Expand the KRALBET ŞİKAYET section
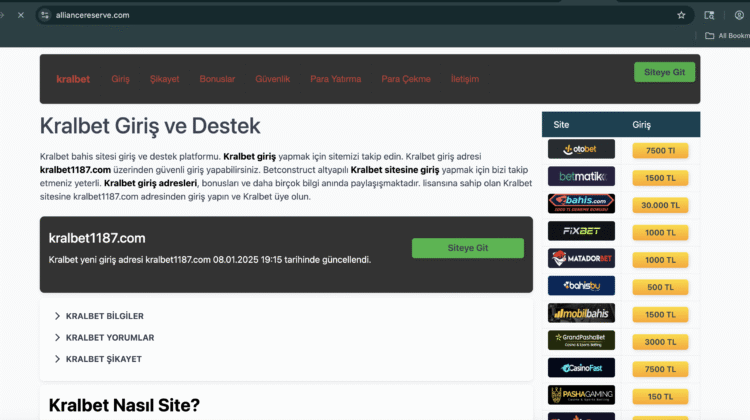The width and height of the screenshot is (750, 420). click(103, 359)
